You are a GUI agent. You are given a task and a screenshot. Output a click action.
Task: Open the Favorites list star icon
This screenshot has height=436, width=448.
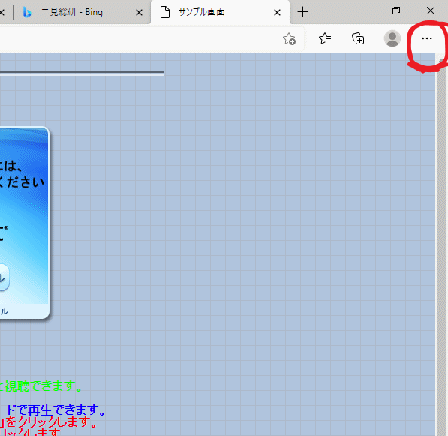(325, 39)
